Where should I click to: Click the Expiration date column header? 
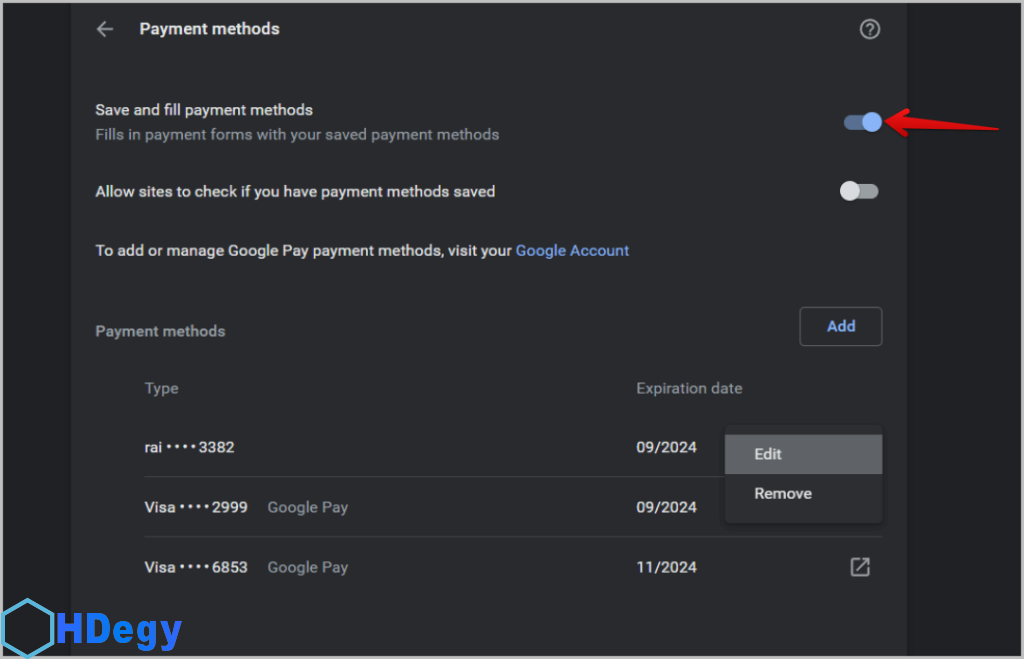689,388
